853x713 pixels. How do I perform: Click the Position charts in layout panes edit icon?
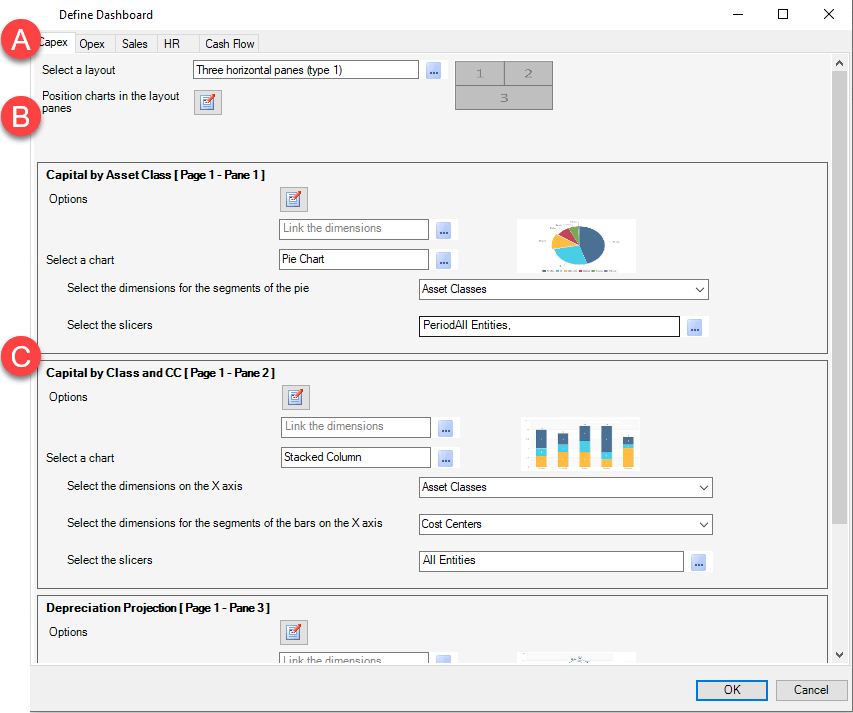208,102
